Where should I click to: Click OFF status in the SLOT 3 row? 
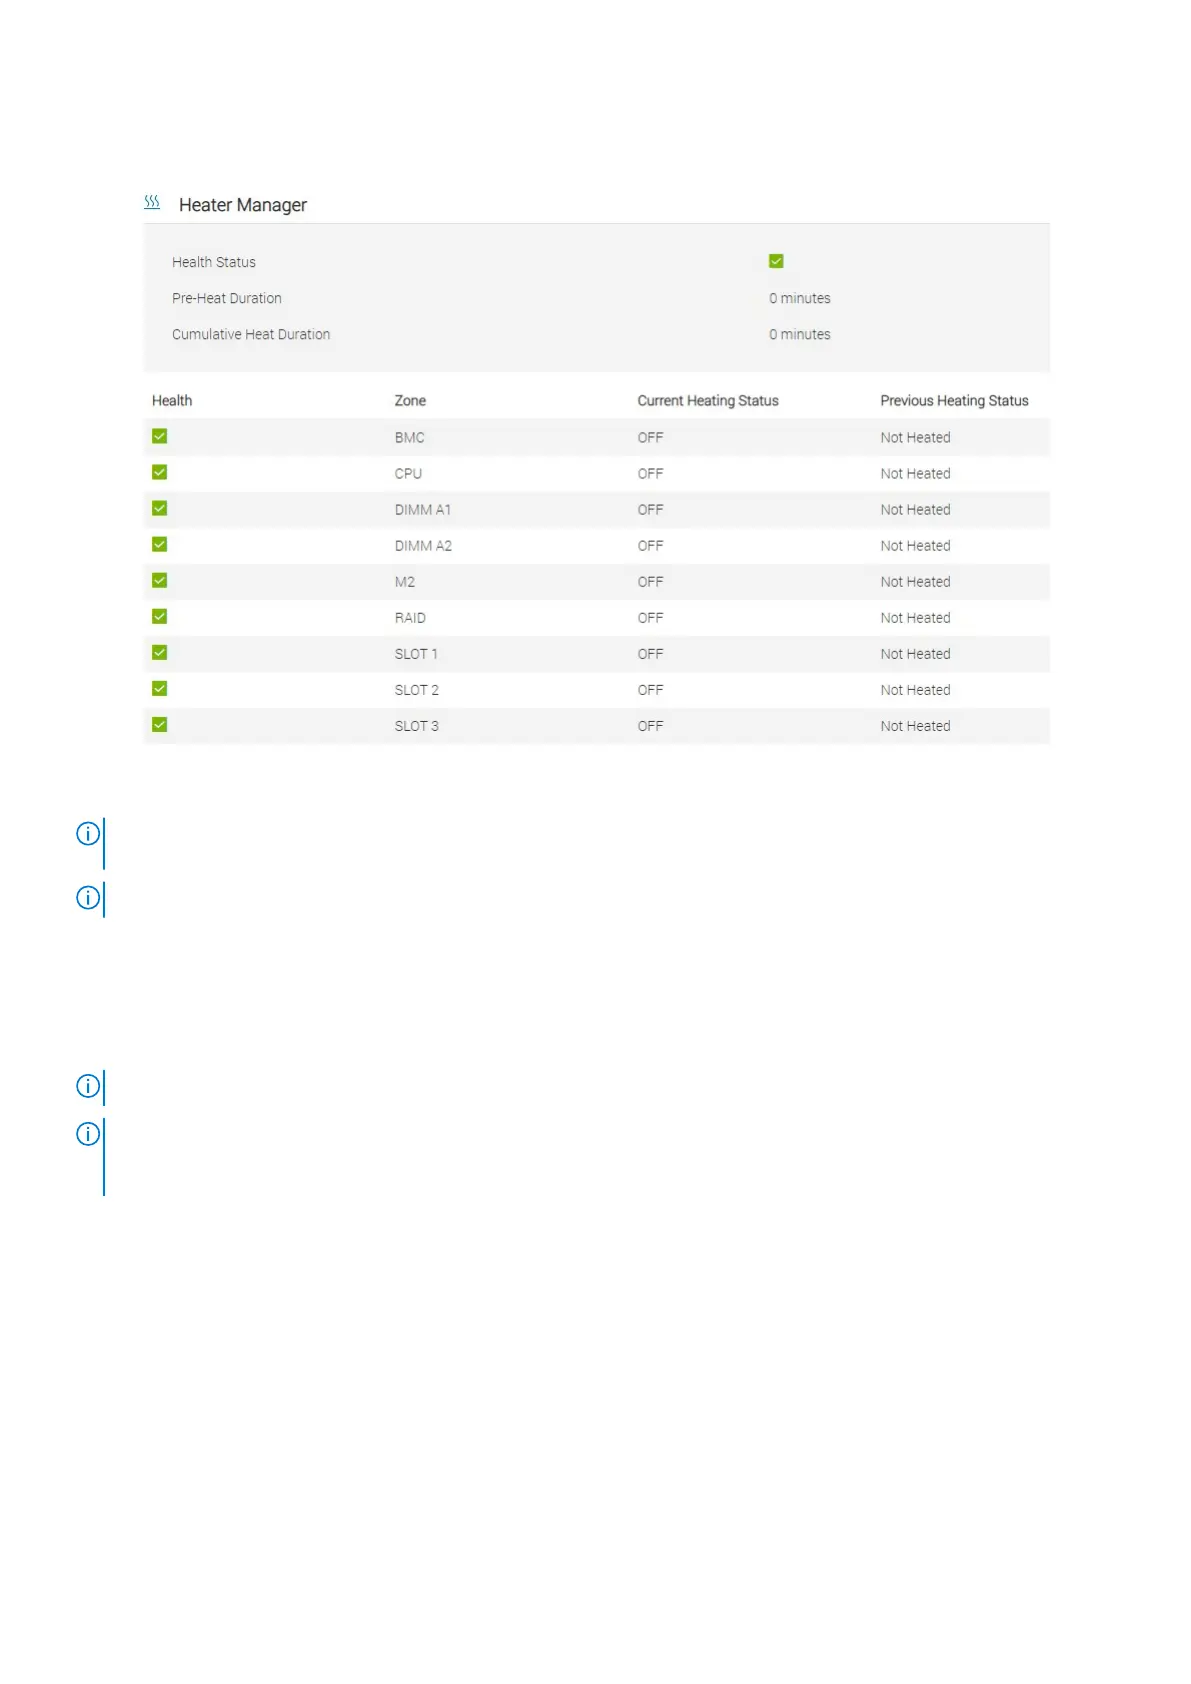[650, 726]
